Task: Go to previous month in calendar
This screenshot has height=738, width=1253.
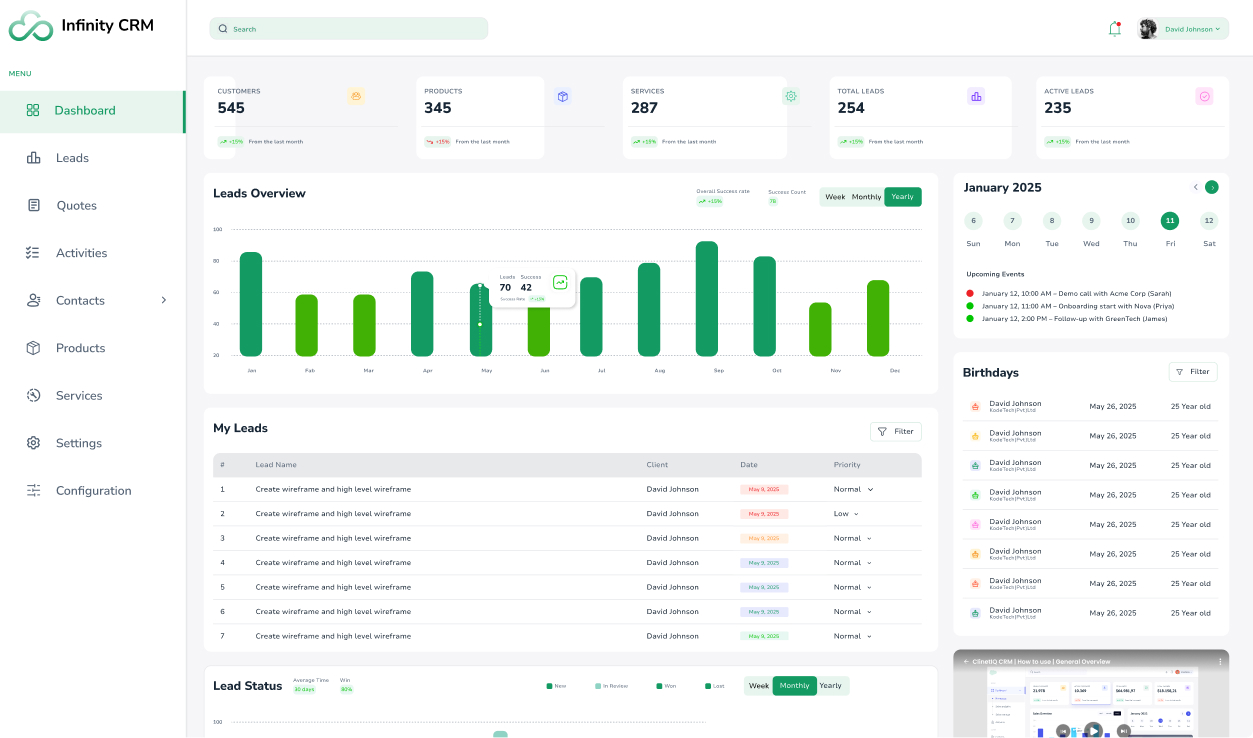Action: click(1195, 187)
